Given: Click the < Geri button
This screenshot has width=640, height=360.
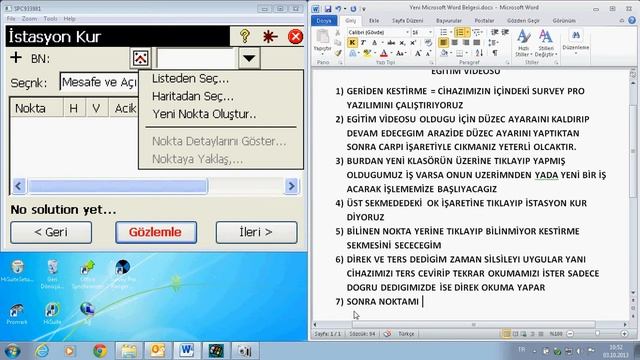Looking at the screenshot, I should point(51,232).
